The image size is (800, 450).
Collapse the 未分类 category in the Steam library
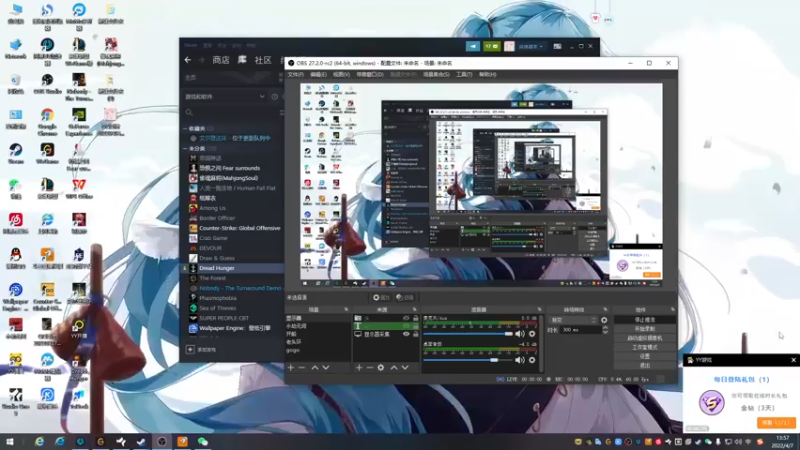(x=185, y=148)
